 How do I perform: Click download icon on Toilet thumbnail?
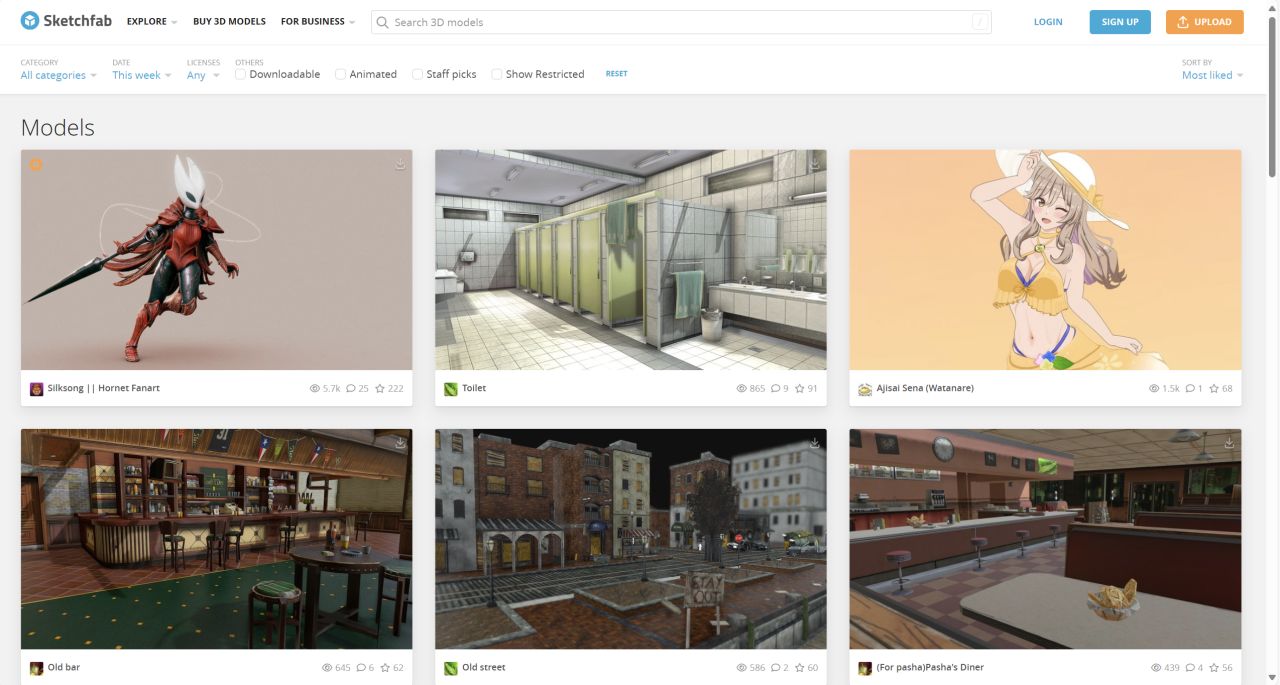point(814,164)
